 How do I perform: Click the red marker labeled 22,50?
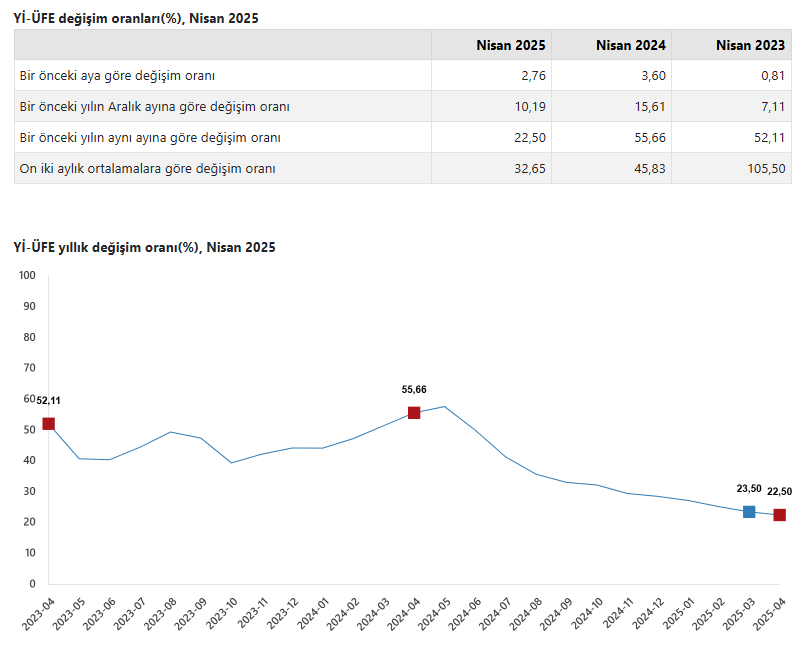coord(779,515)
